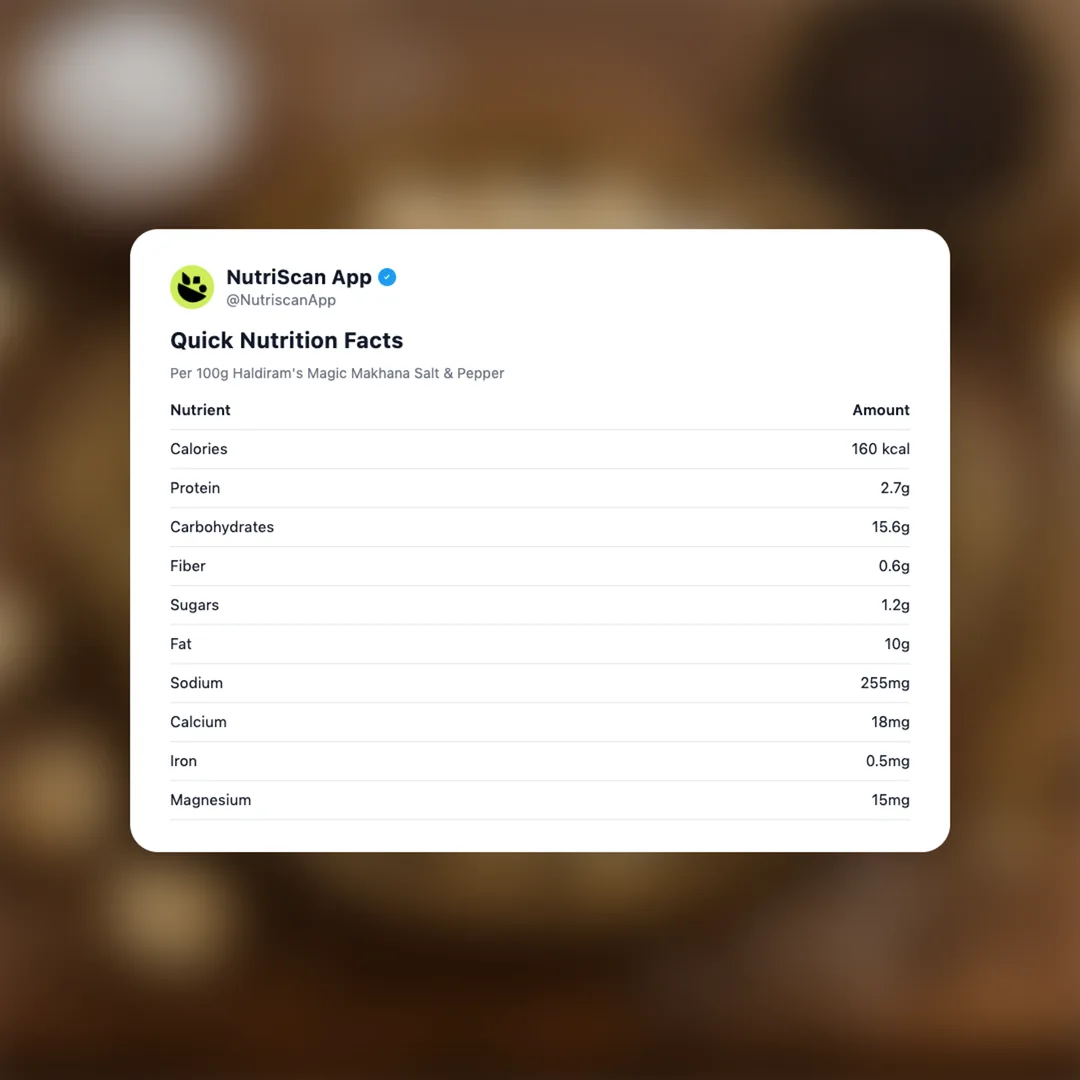This screenshot has width=1080, height=1080.
Task: Click the Nutrient column header
Action: 200,410
